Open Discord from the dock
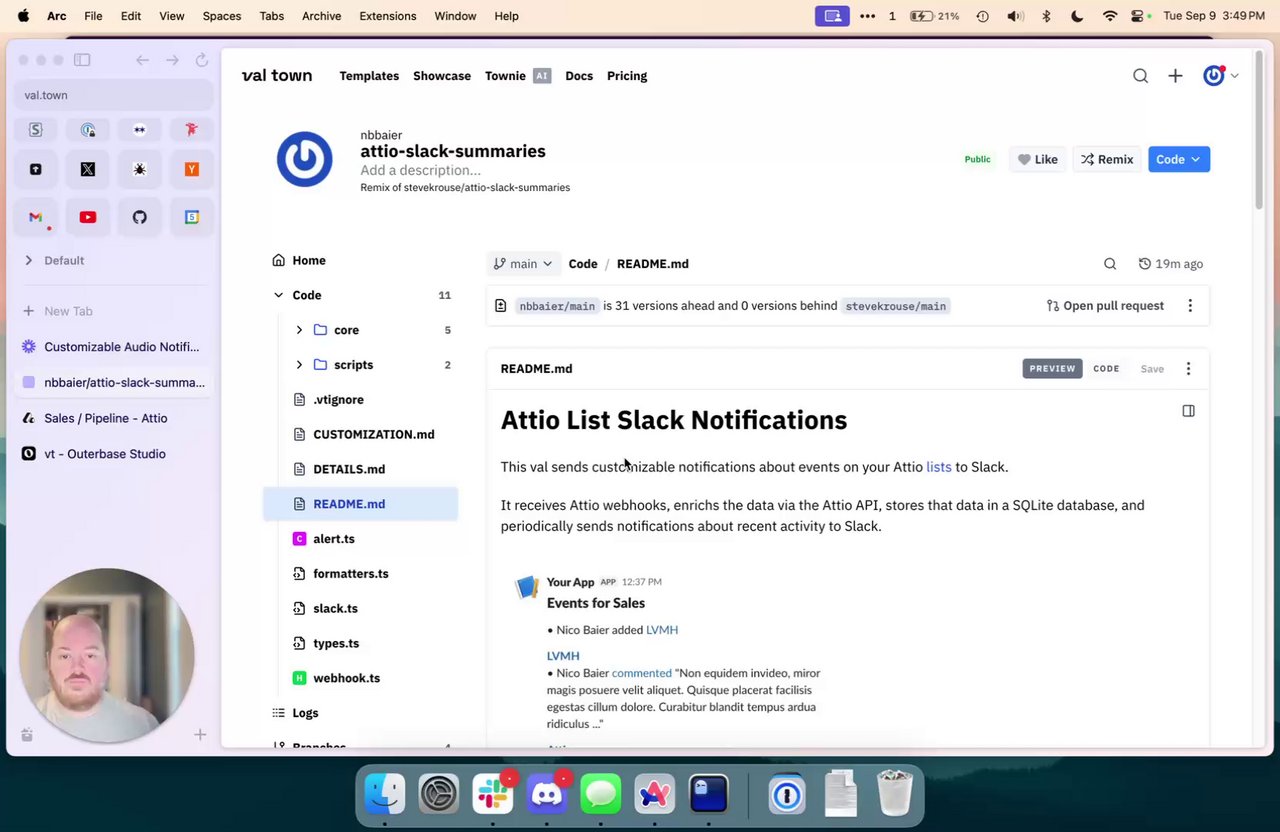The image size is (1280, 832). (x=547, y=795)
